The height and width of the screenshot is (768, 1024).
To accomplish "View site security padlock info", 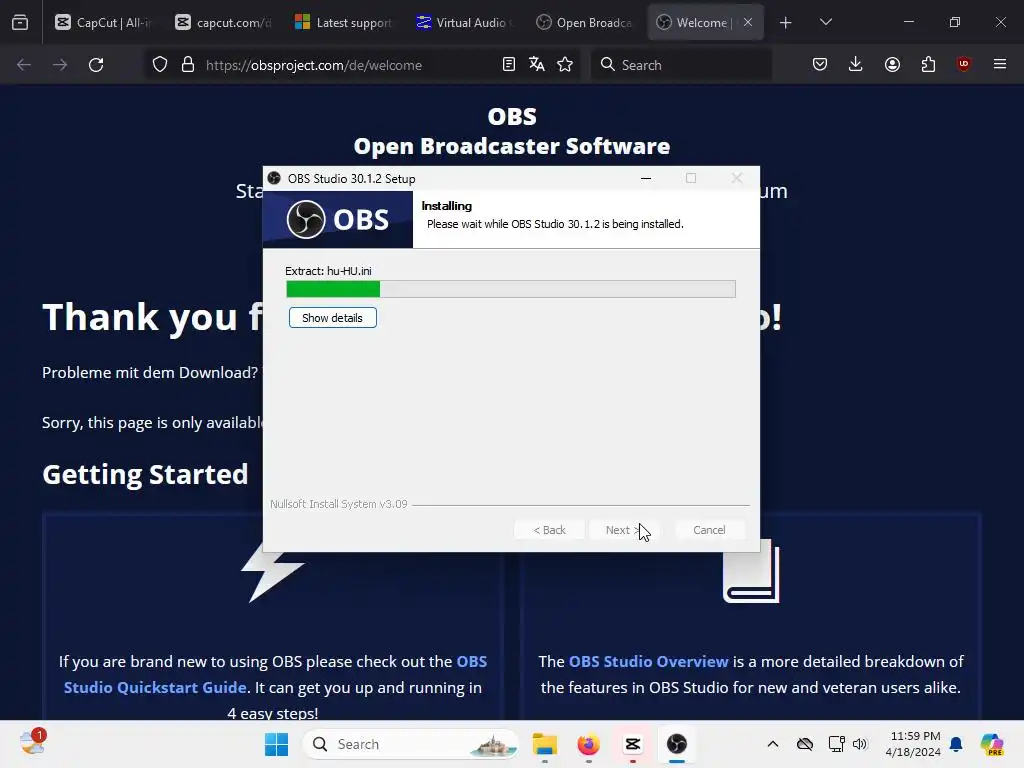I will (x=188, y=65).
